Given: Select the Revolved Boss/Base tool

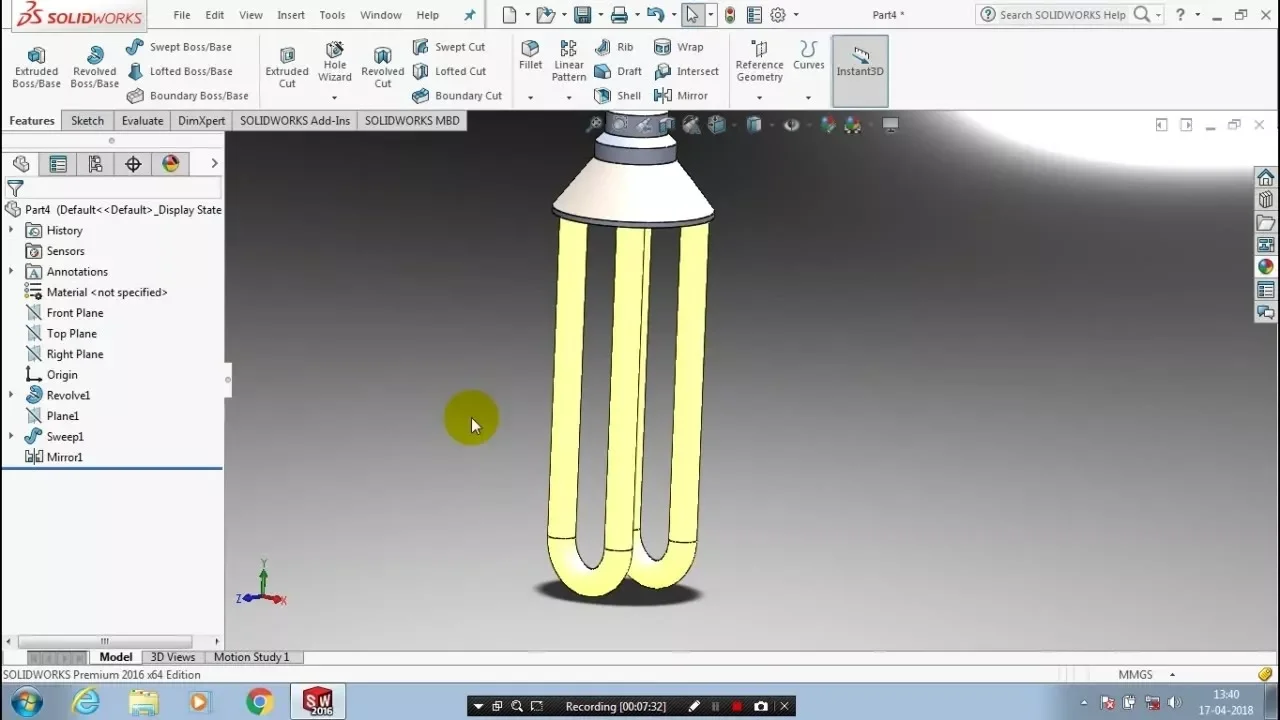Looking at the screenshot, I should (95, 68).
